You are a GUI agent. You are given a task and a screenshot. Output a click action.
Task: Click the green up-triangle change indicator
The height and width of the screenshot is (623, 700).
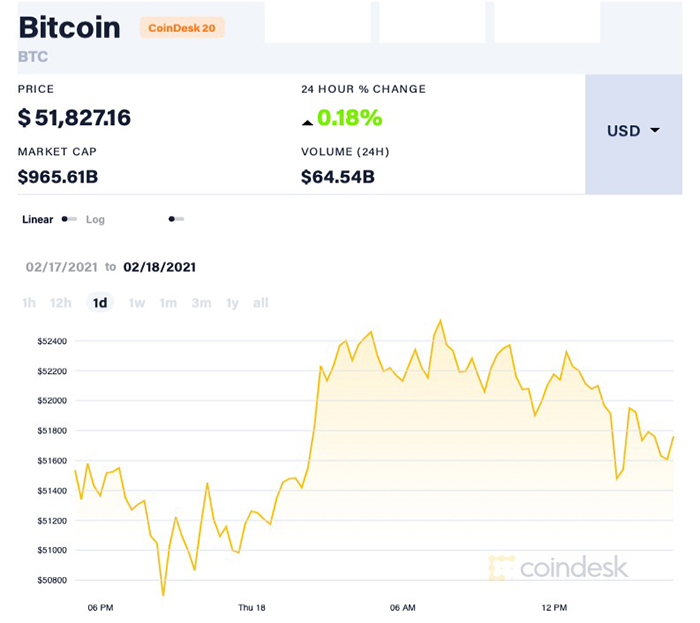(x=307, y=120)
